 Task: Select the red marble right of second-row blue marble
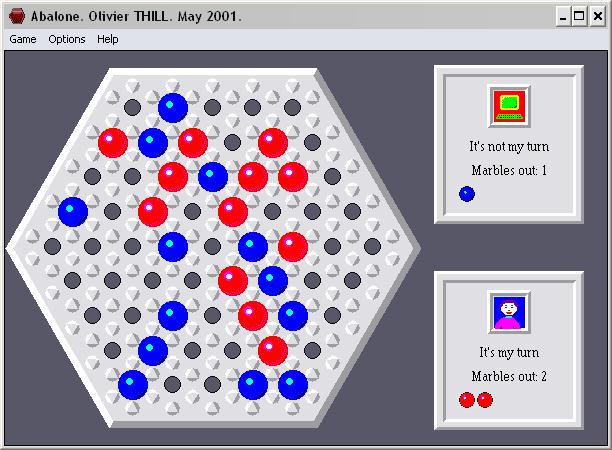(193, 143)
